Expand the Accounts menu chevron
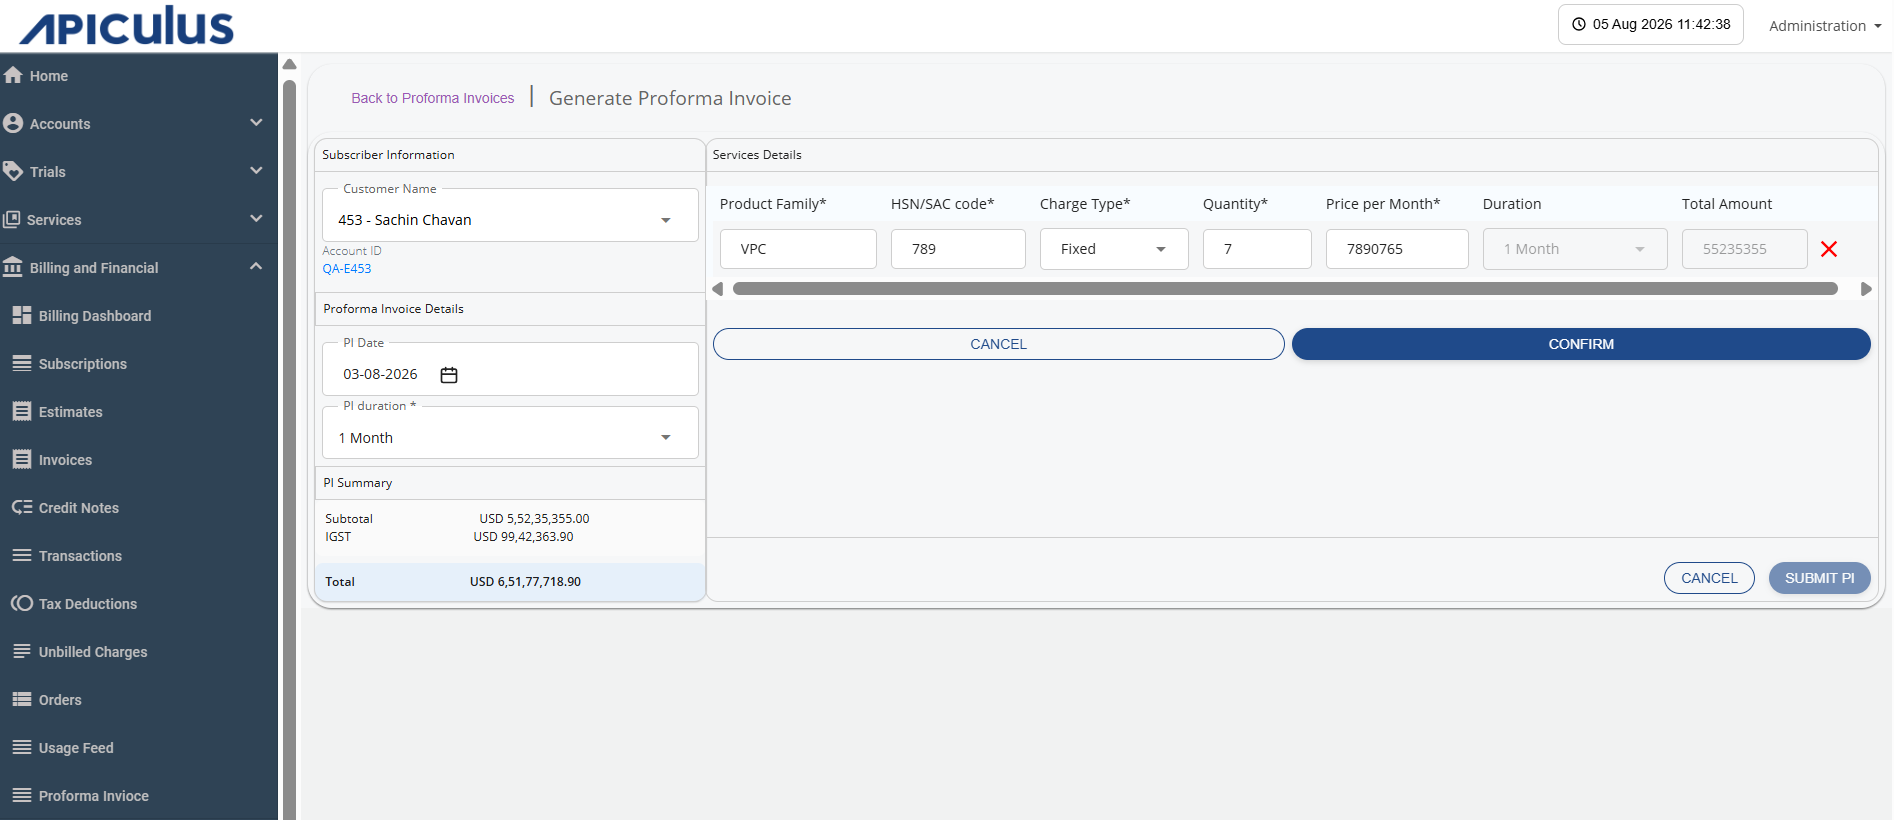This screenshot has width=1894, height=820. point(256,122)
